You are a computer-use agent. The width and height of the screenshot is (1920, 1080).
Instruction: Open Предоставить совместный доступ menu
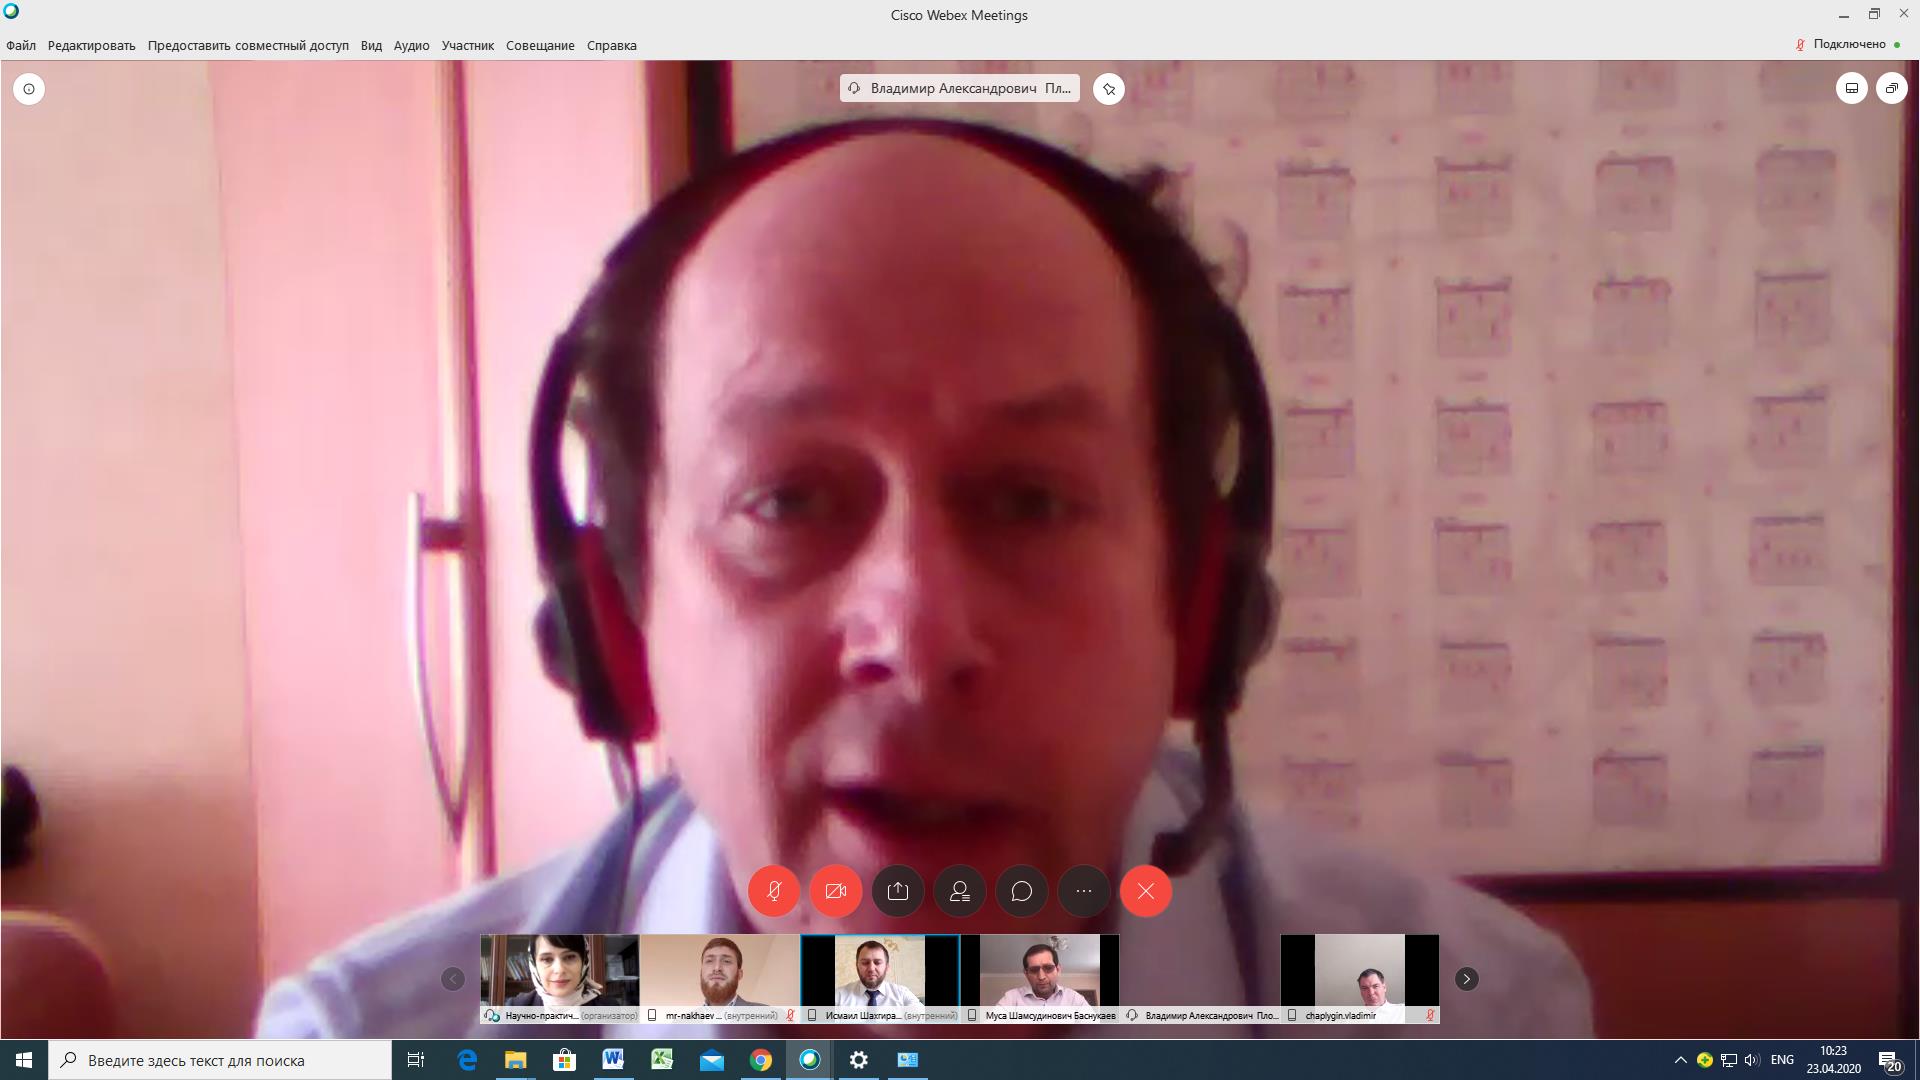coord(248,45)
